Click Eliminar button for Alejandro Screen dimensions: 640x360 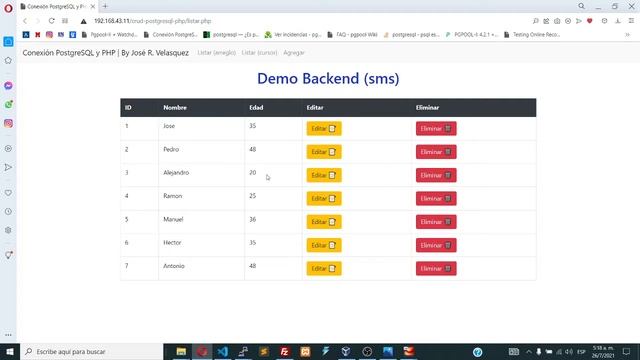tap(436, 175)
